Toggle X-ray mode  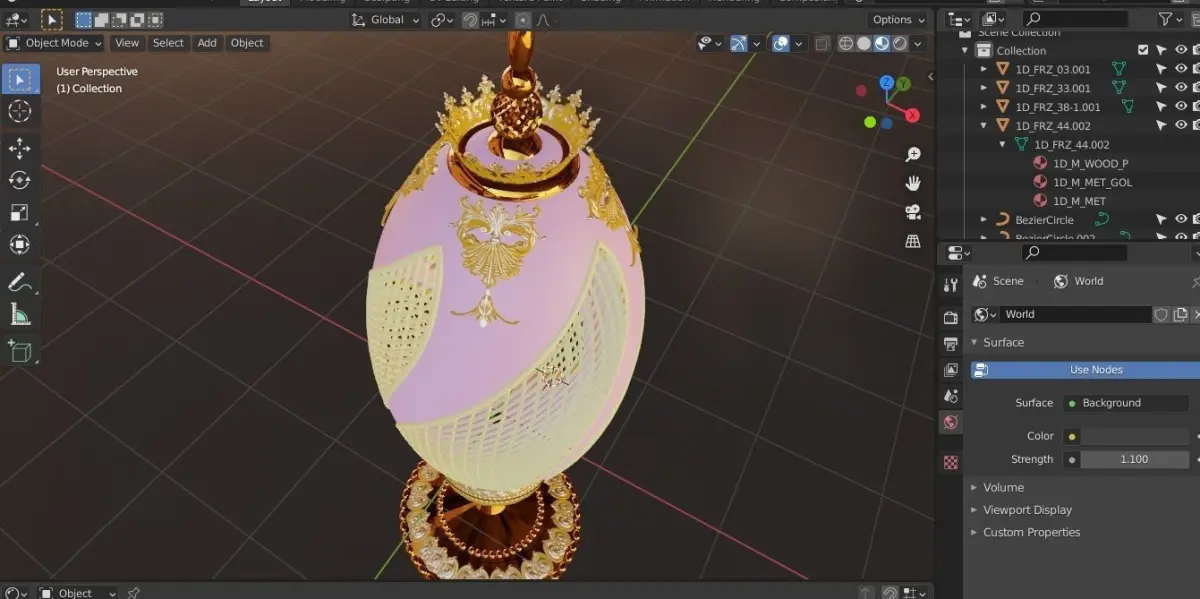pyautogui.click(x=822, y=43)
